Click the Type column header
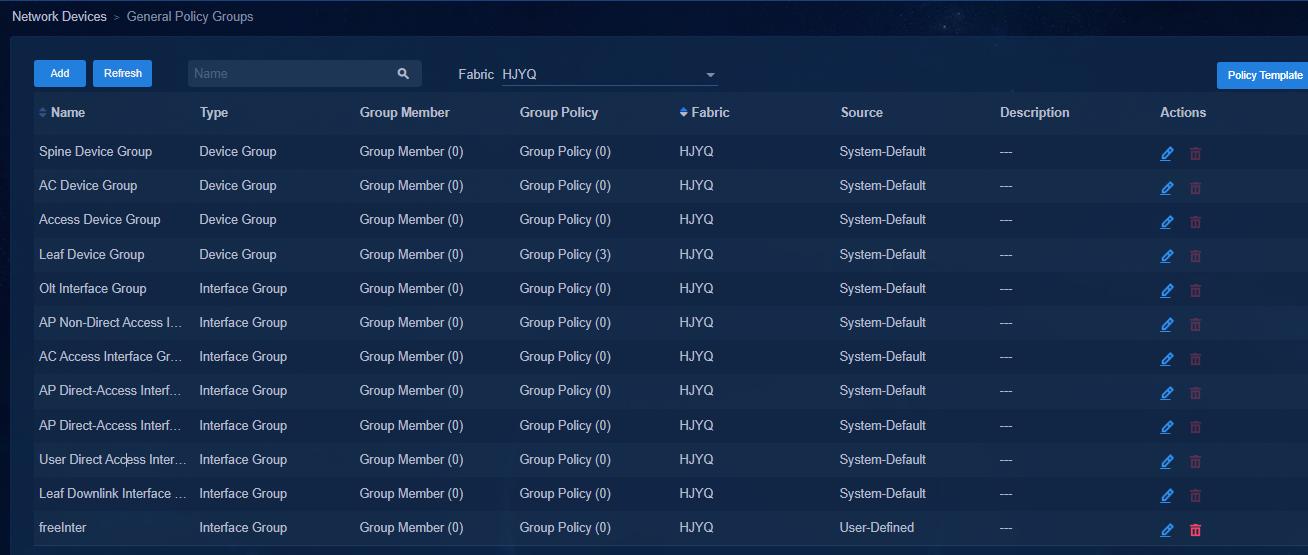This screenshot has width=1308, height=555. (x=214, y=112)
